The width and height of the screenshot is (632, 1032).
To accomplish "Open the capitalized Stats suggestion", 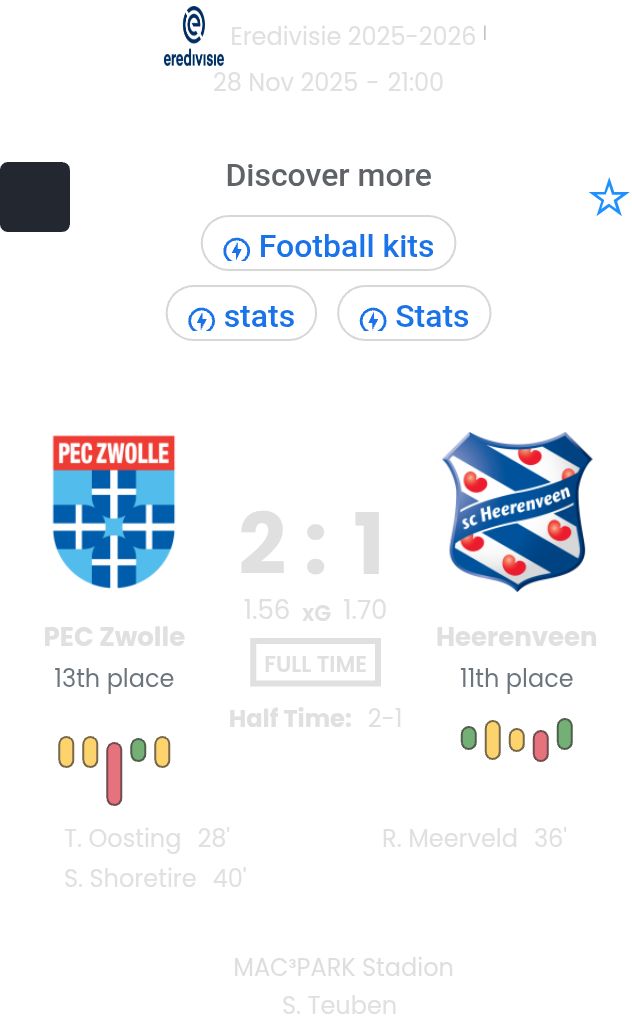I will click(x=414, y=316).
